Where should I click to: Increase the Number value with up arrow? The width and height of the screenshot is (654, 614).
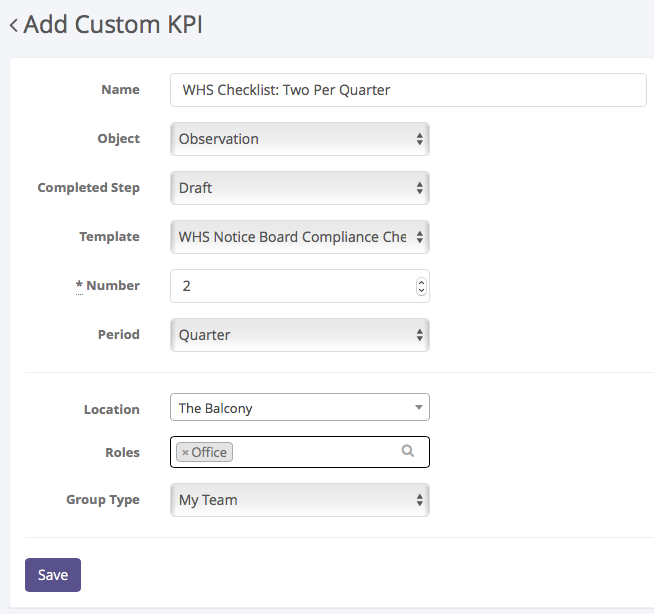[x=421, y=282]
